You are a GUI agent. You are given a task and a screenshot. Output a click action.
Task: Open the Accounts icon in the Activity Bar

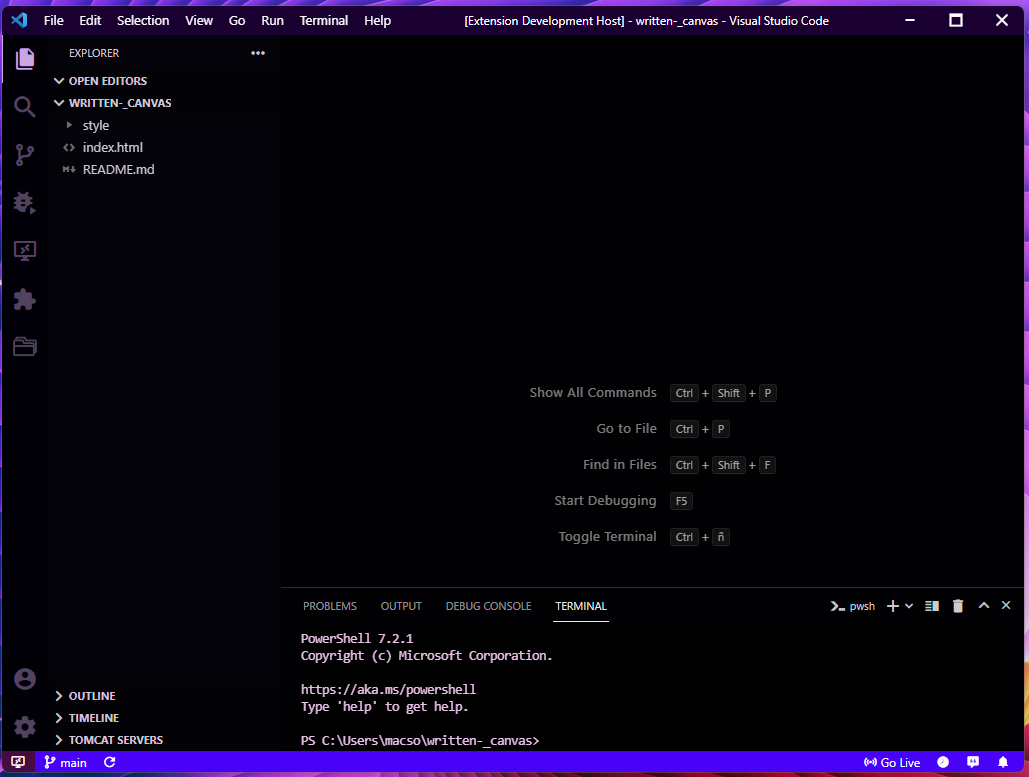tap(24, 679)
